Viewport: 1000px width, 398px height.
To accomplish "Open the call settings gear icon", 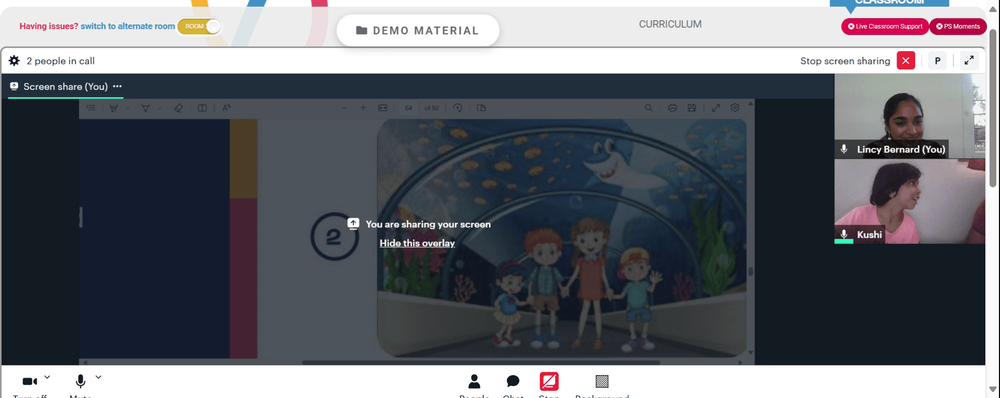I will (14, 61).
